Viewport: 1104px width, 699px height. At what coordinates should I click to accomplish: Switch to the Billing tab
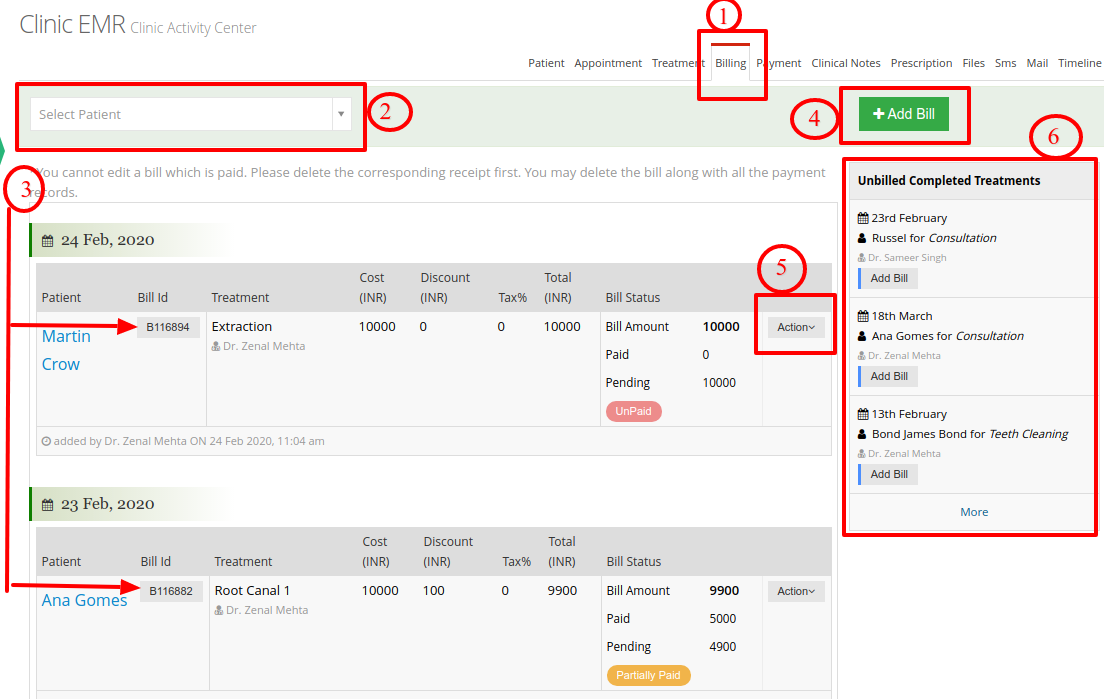click(730, 63)
